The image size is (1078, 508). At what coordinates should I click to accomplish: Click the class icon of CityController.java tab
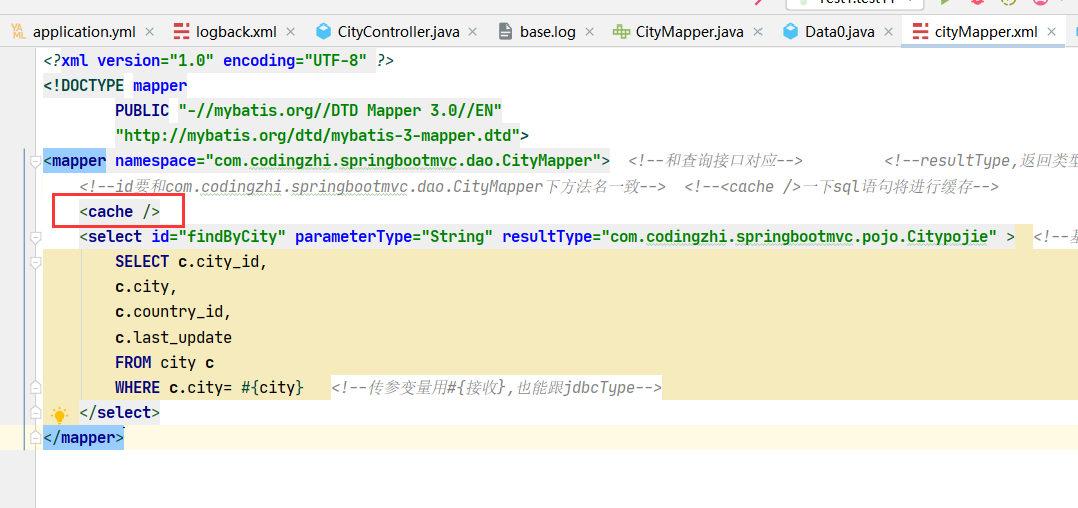[x=324, y=31]
